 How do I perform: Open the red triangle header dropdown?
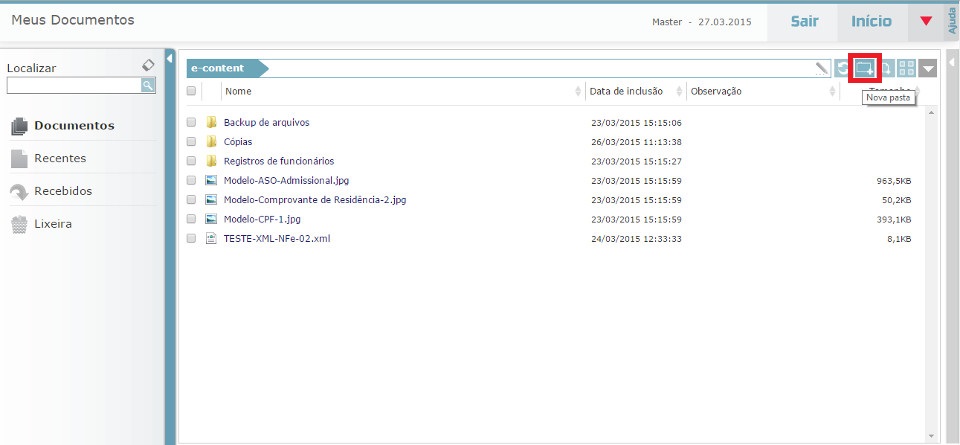pyautogui.click(x=926, y=21)
